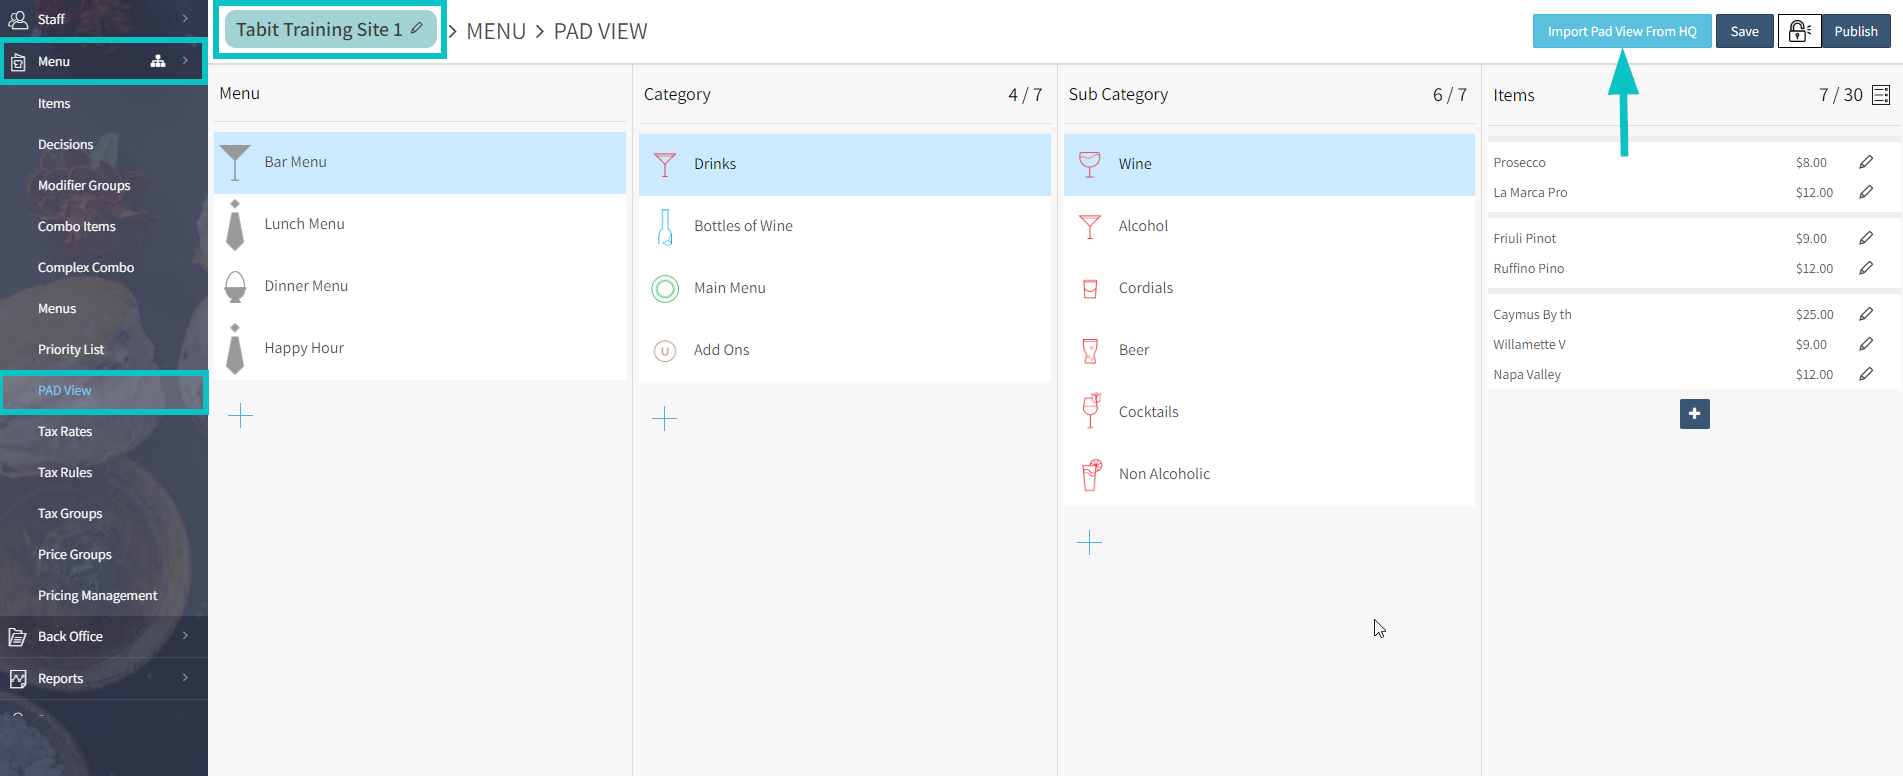1903x776 pixels.
Task: Collapse the Menu sidebar section
Action: (x=185, y=61)
